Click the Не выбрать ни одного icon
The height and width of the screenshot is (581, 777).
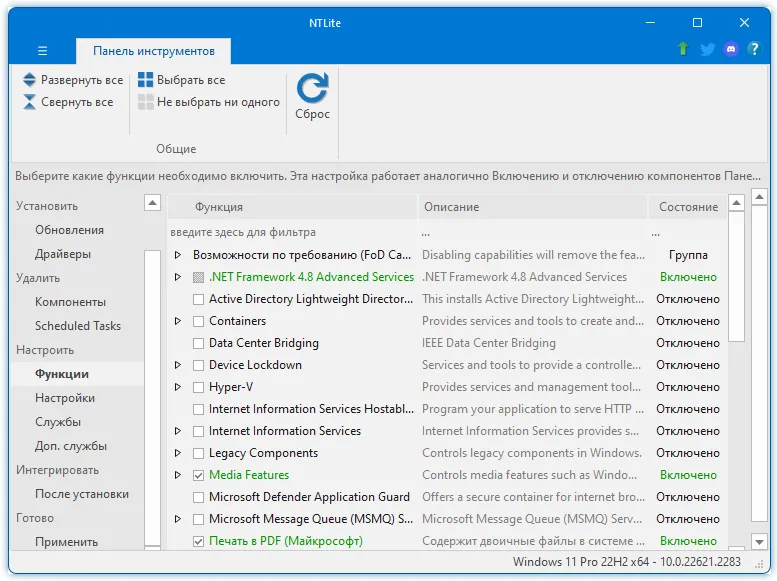tap(145, 102)
